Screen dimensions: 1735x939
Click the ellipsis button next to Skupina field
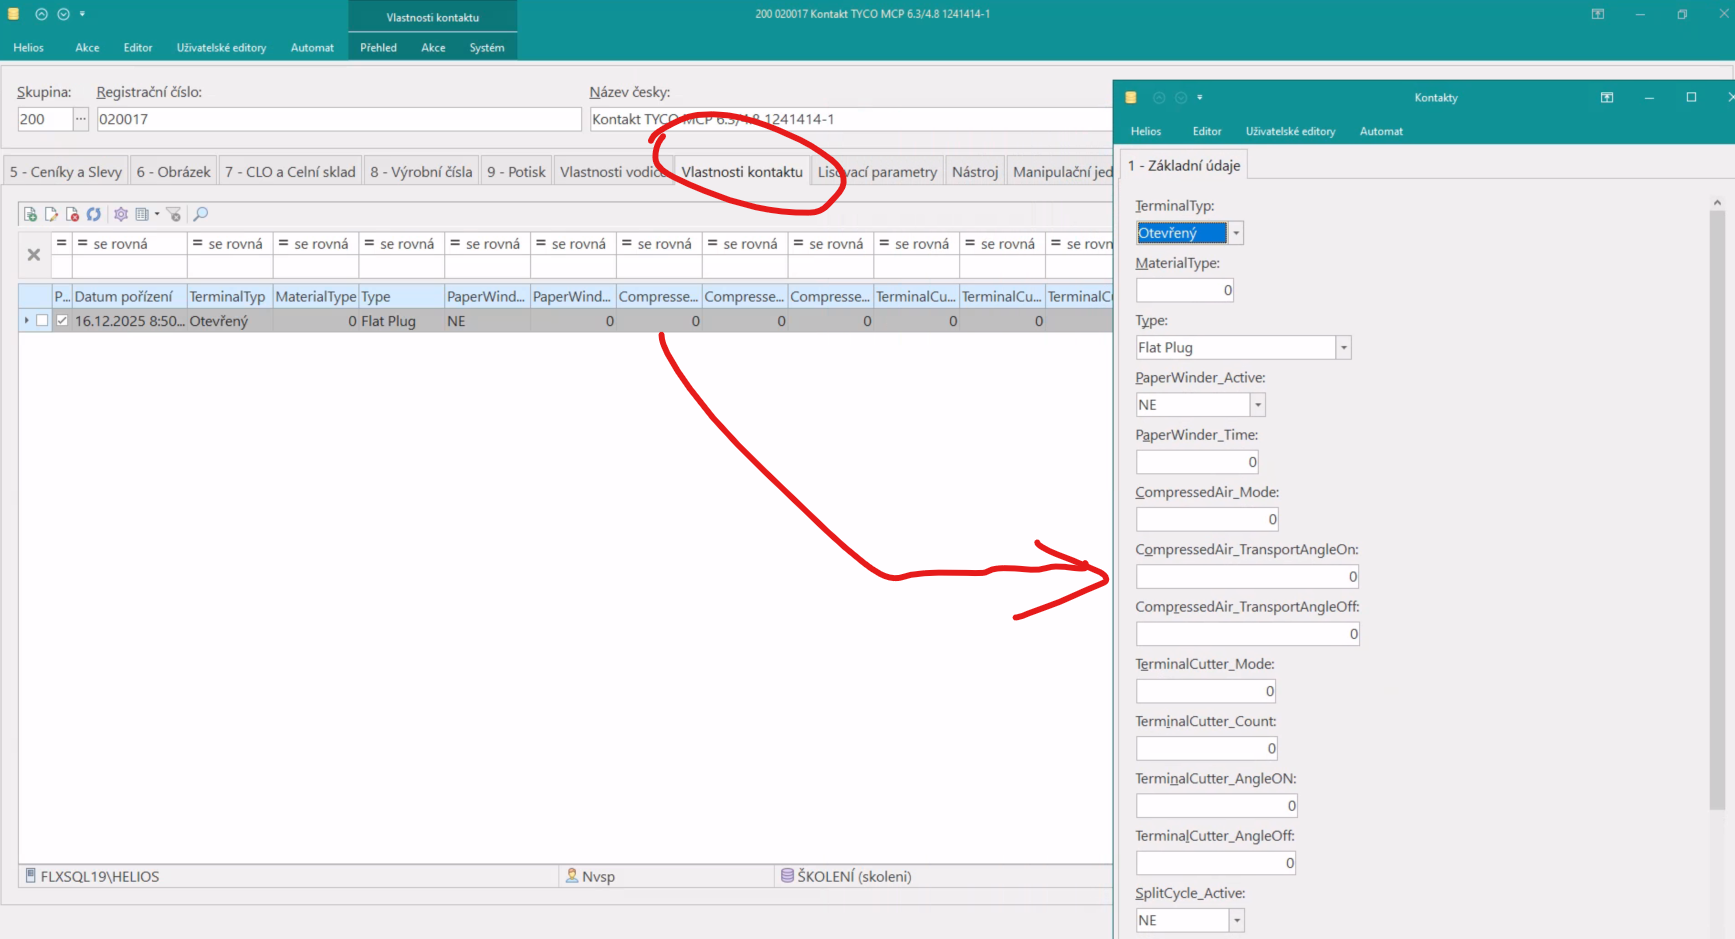click(81, 119)
